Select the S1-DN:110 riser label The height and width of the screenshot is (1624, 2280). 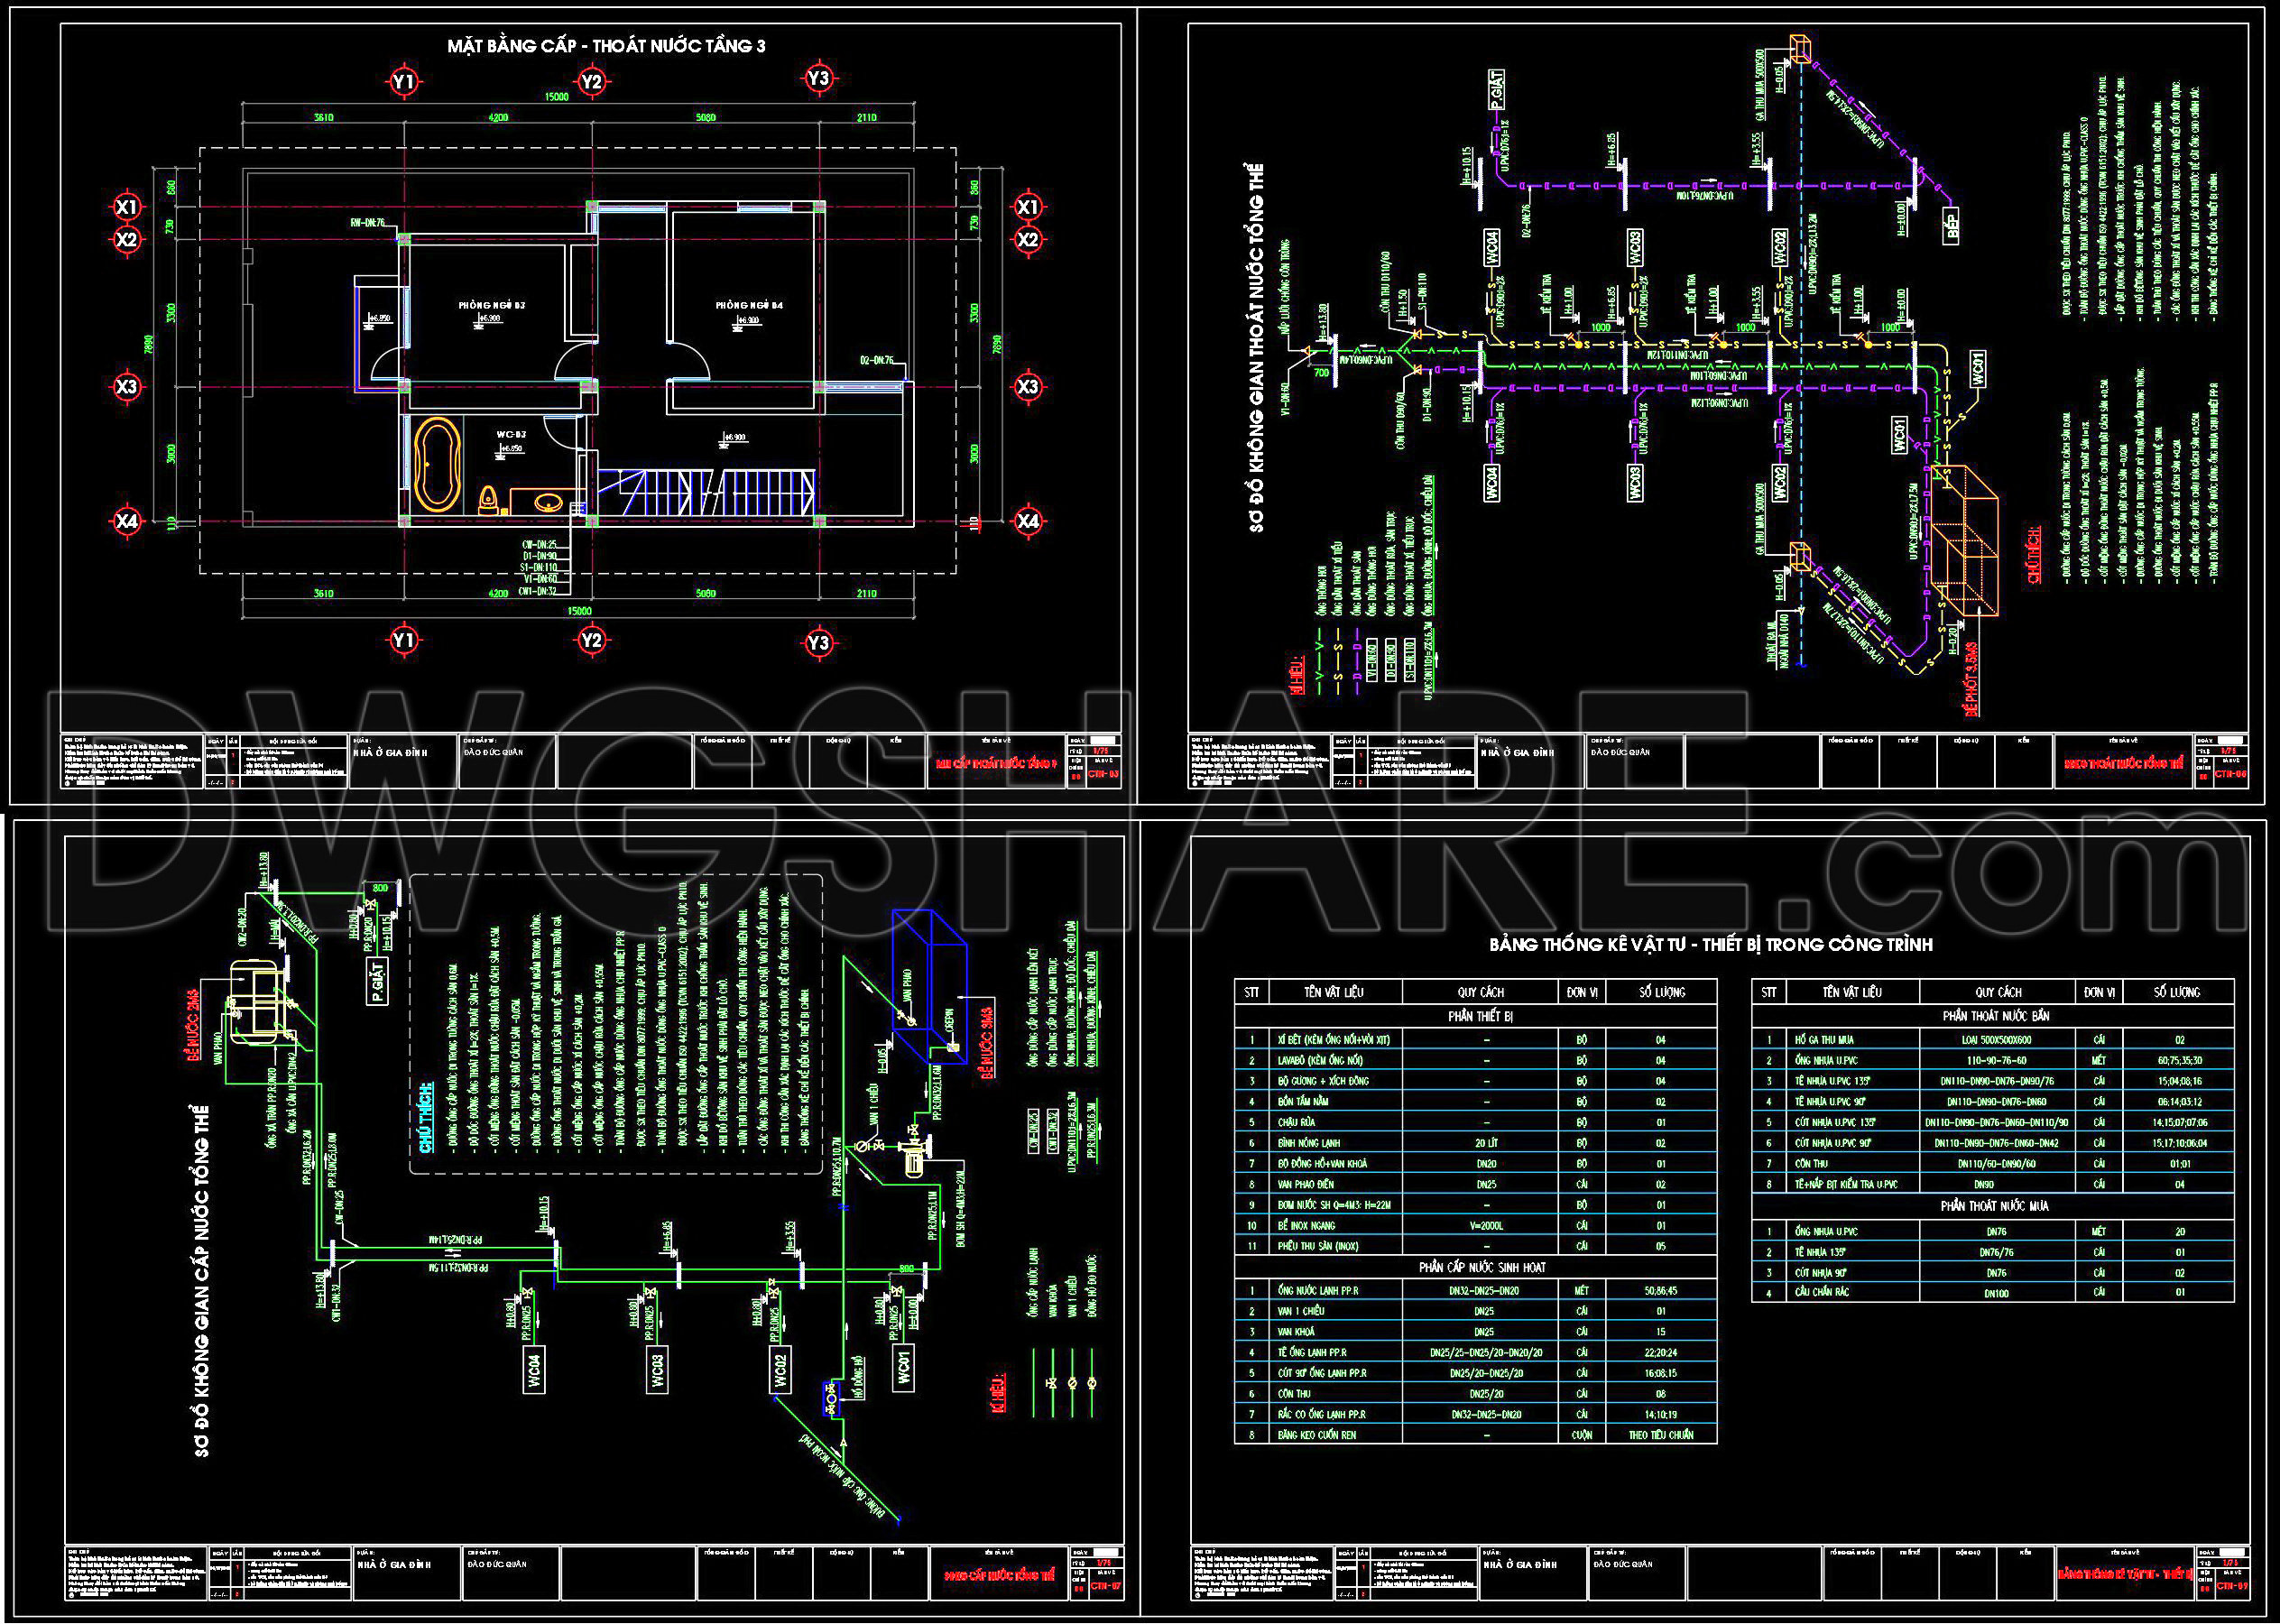[x=539, y=567]
